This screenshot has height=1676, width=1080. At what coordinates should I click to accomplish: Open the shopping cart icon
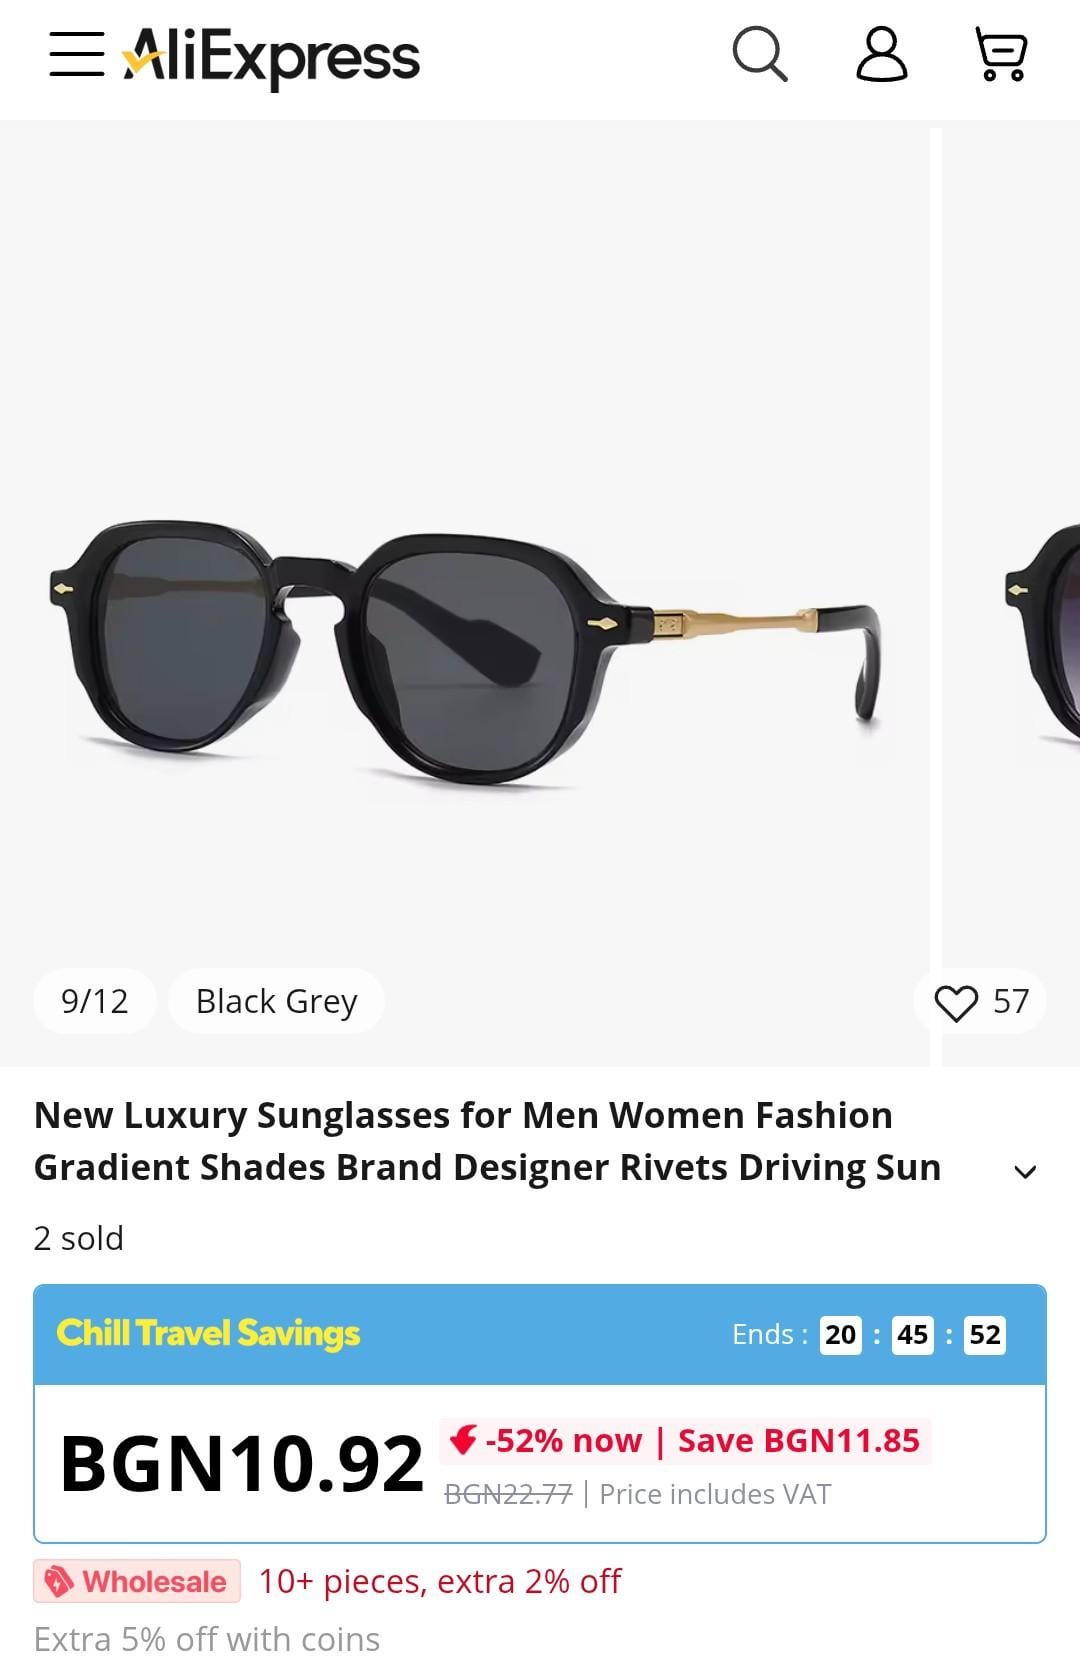[1001, 54]
